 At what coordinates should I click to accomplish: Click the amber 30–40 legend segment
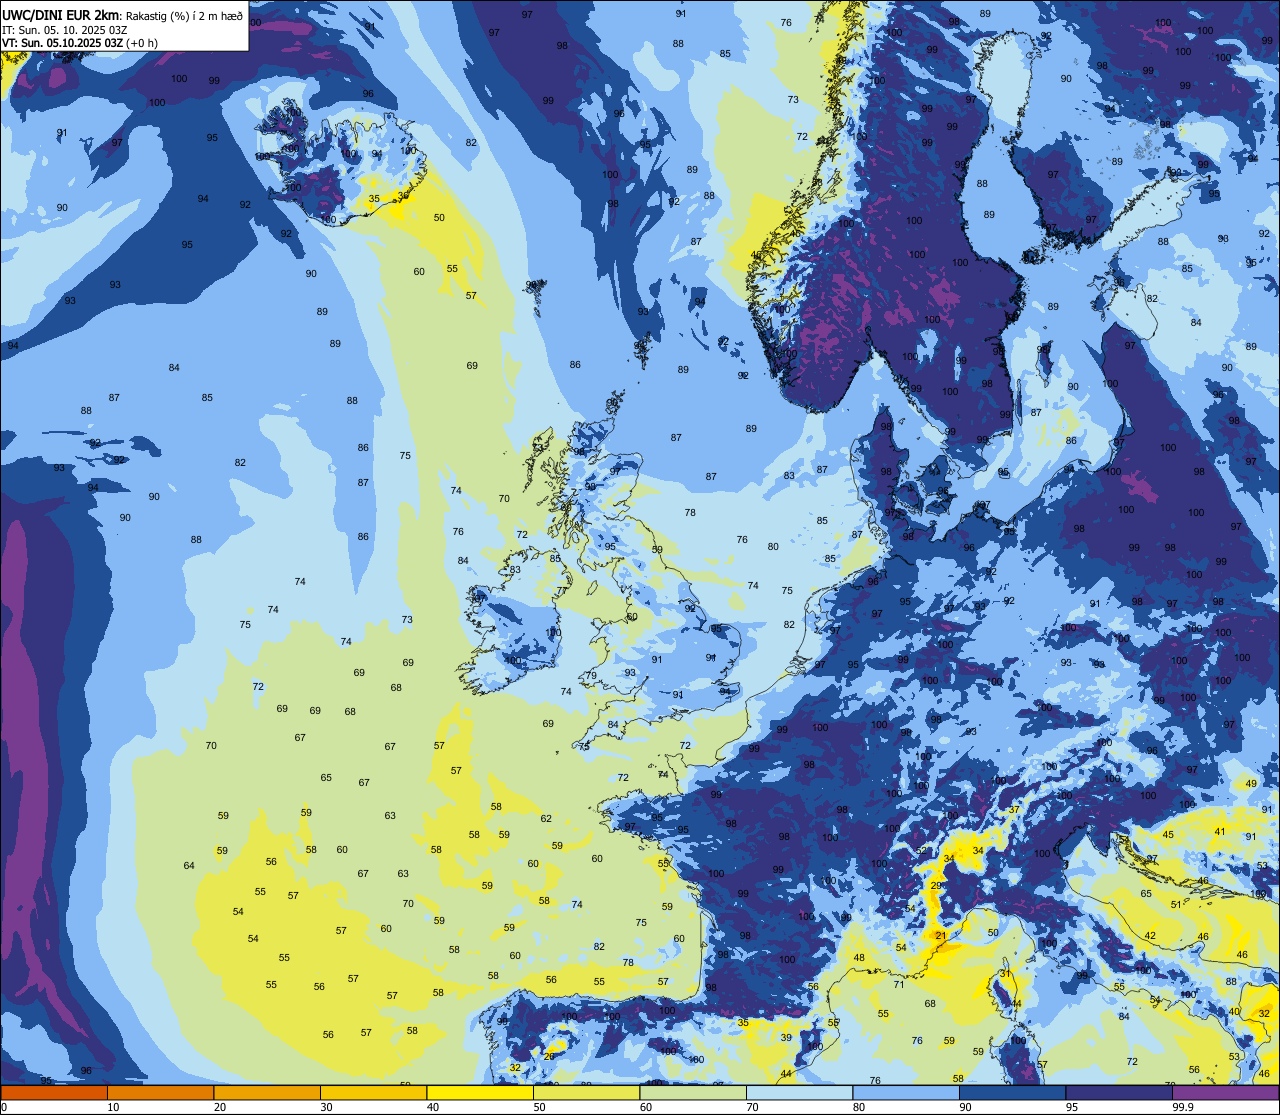(x=373, y=1092)
